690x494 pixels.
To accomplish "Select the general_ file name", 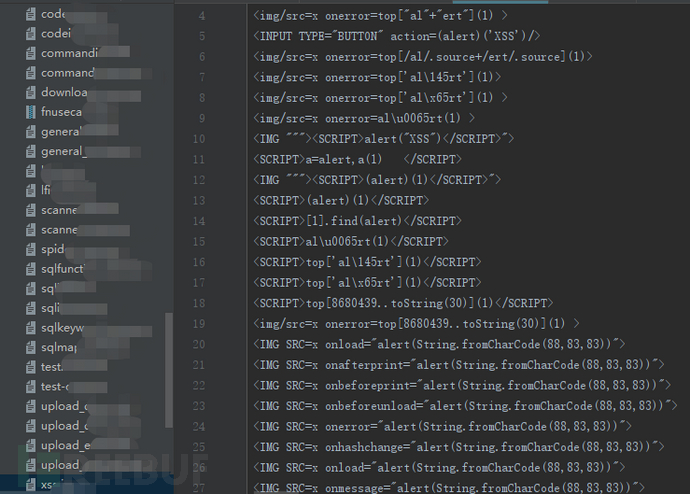I will click(x=64, y=151).
